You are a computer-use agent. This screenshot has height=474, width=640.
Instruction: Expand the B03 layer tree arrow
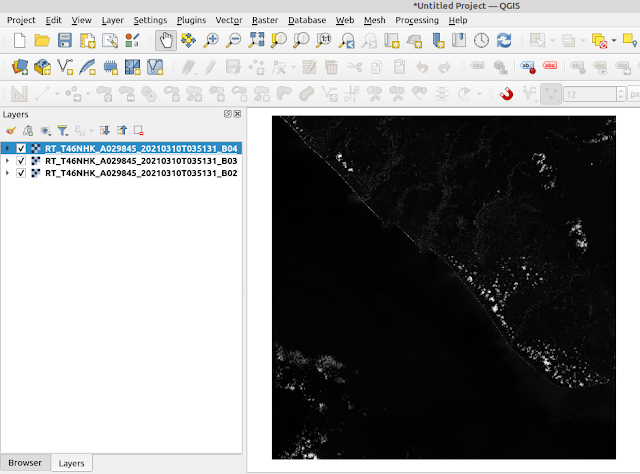(7, 161)
